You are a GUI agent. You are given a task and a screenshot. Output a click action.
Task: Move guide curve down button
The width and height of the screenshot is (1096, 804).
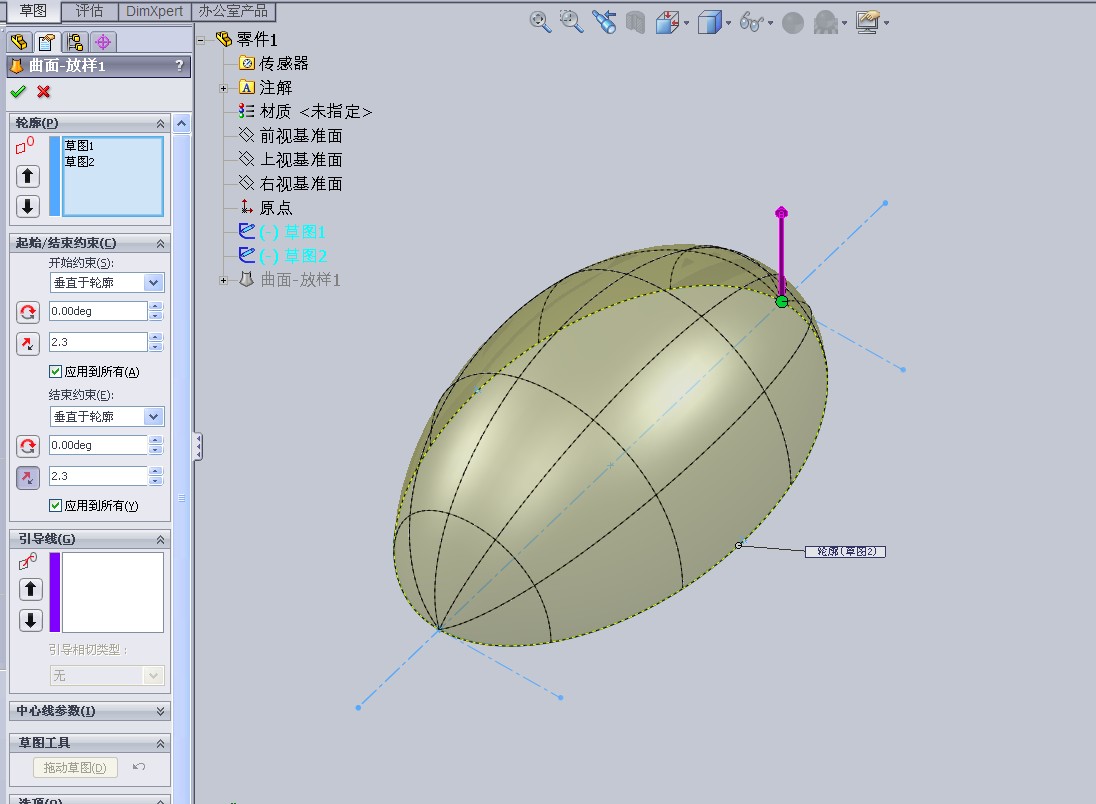[x=31, y=620]
